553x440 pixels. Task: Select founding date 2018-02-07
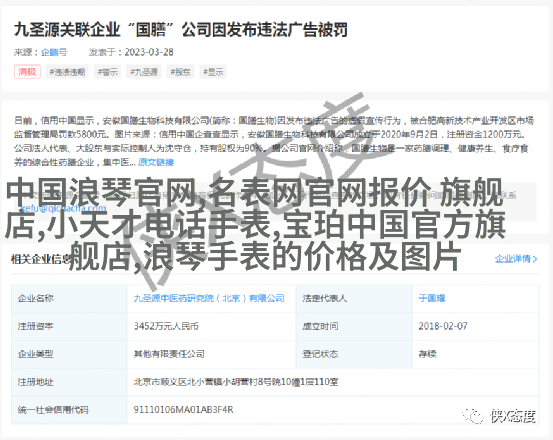[x=443, y=326]
